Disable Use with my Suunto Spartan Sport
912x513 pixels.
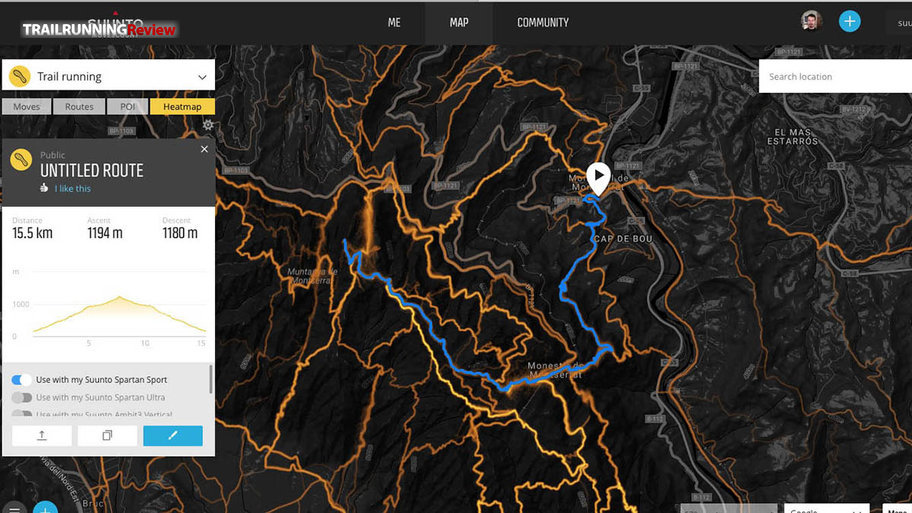[x=22, y=380]
